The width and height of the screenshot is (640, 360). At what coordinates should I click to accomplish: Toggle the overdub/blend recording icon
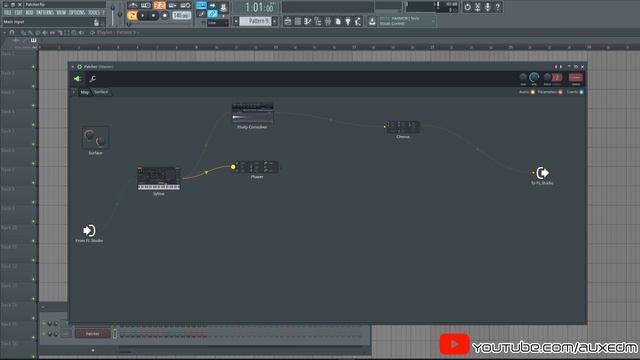[x=172, y=5]
